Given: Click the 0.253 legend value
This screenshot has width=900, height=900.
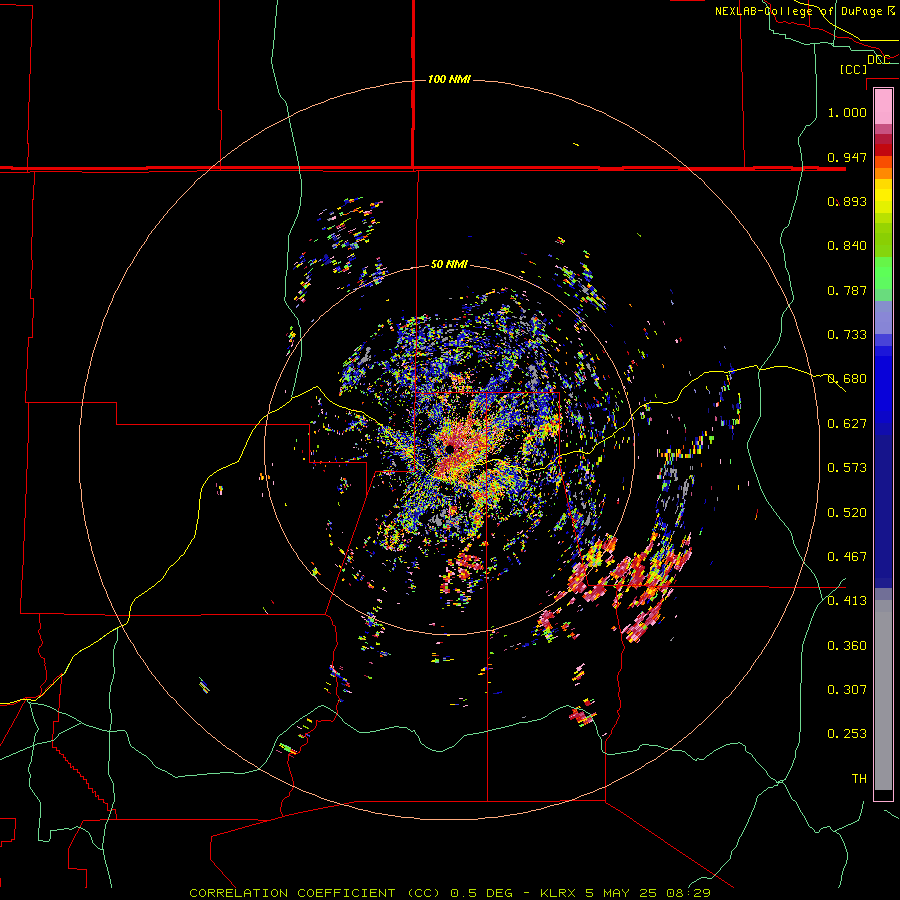Looking at the screenshot, I should (847, 734).
